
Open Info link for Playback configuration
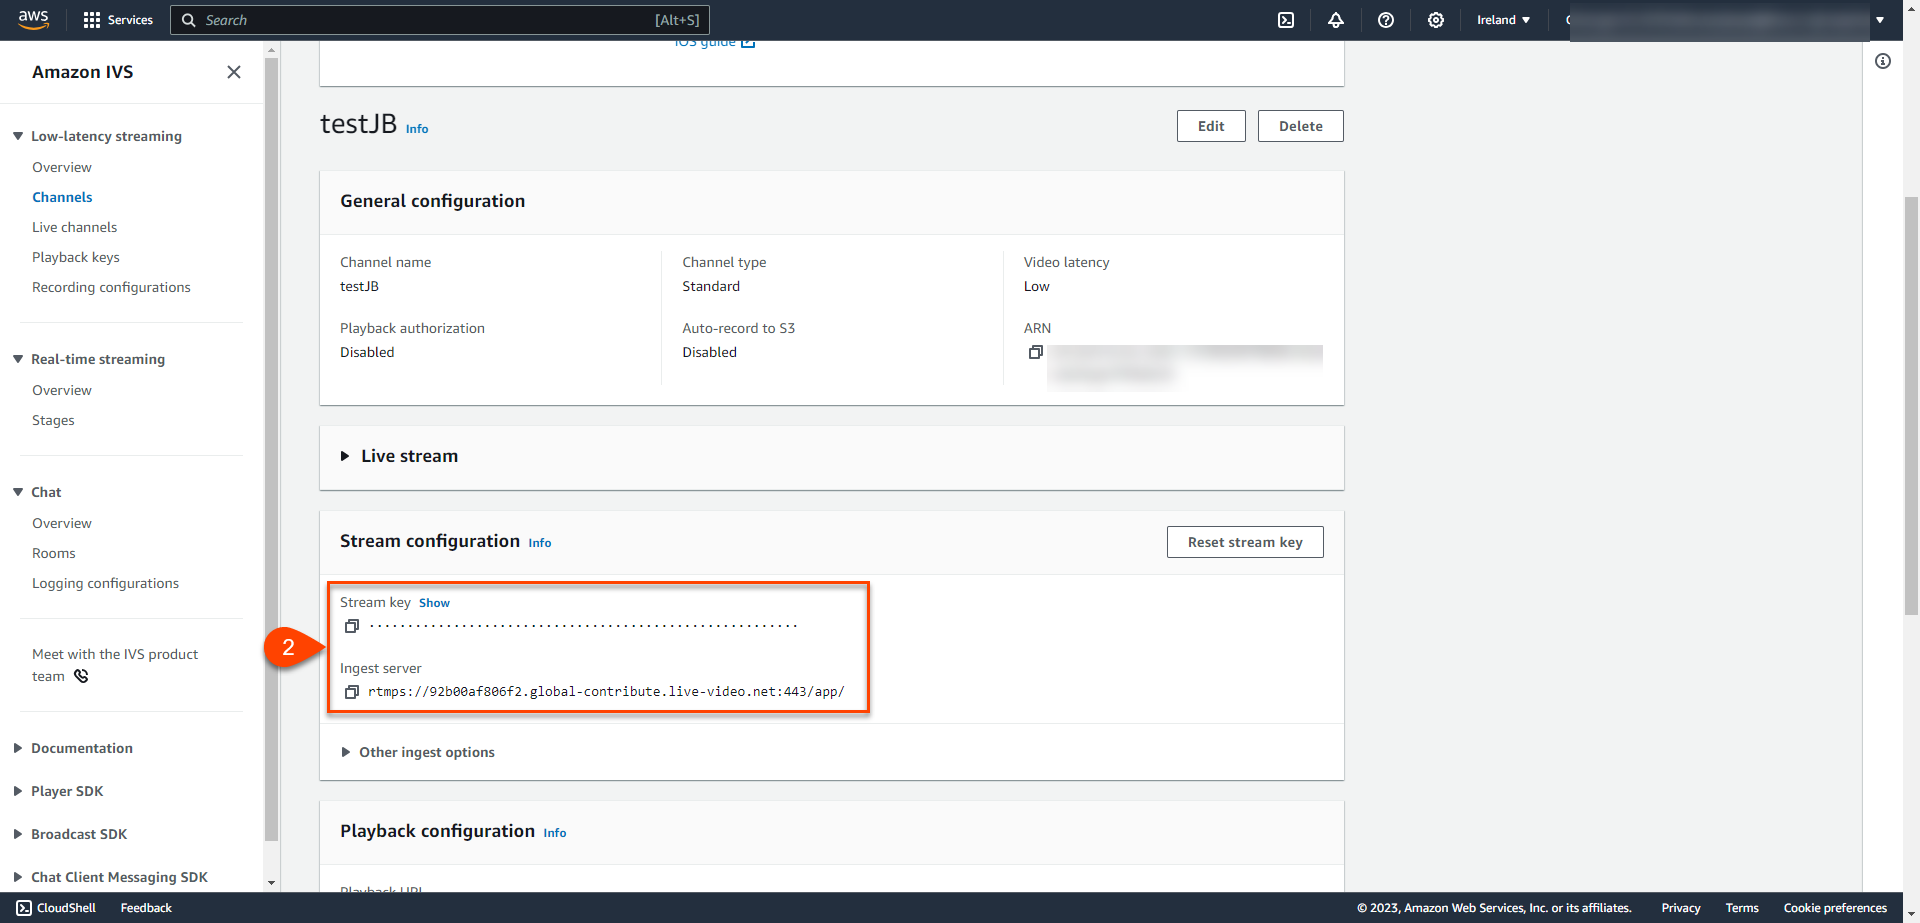click(555, 833)
